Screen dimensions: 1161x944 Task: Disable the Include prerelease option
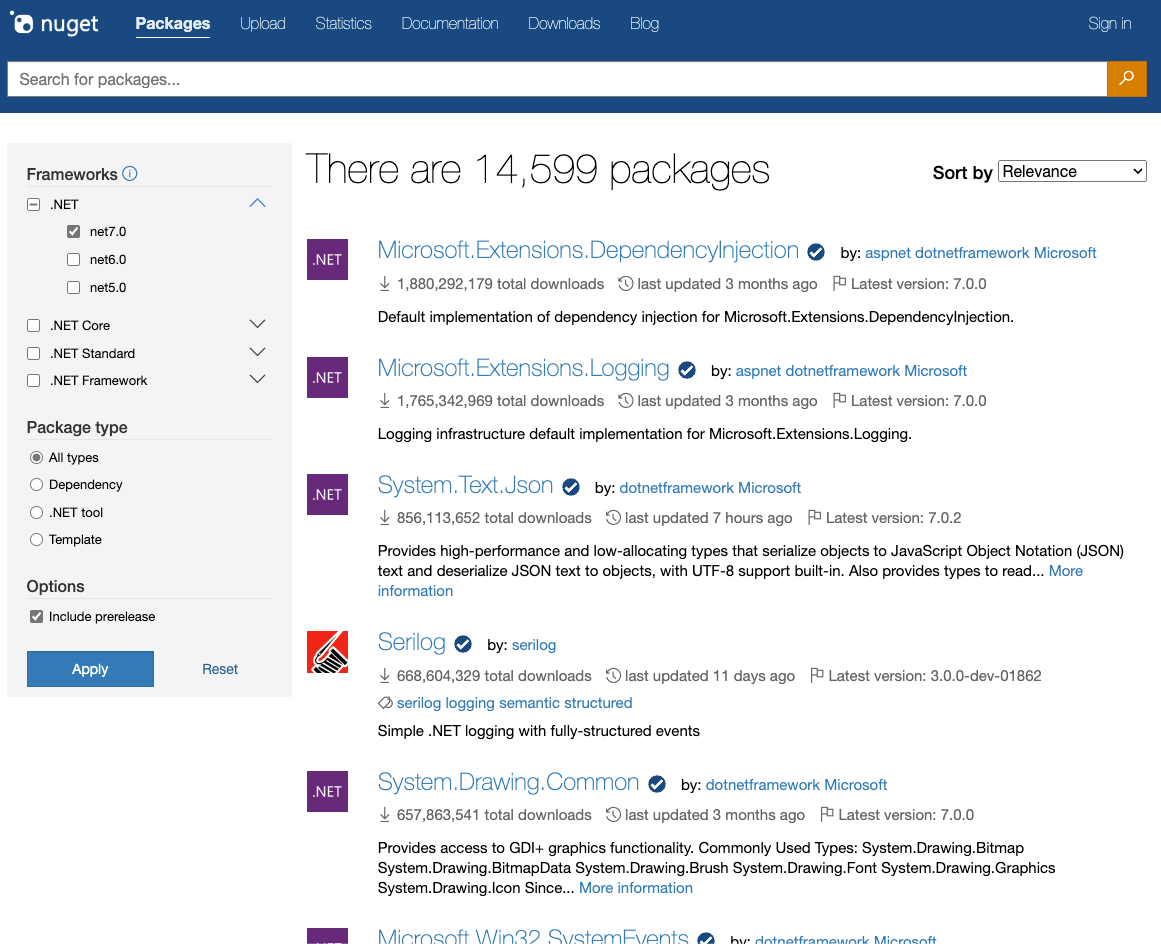pyautogui.click(x=37, y=617)
